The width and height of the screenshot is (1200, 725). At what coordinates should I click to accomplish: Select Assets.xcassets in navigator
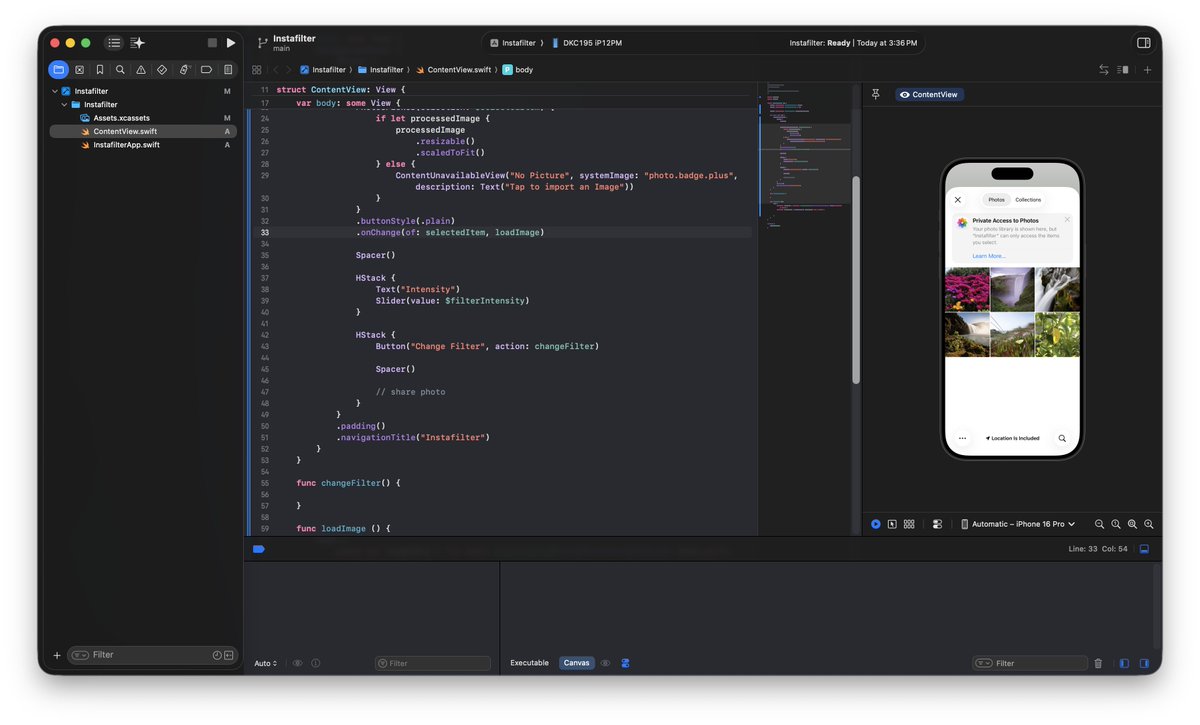click(143, 118)
